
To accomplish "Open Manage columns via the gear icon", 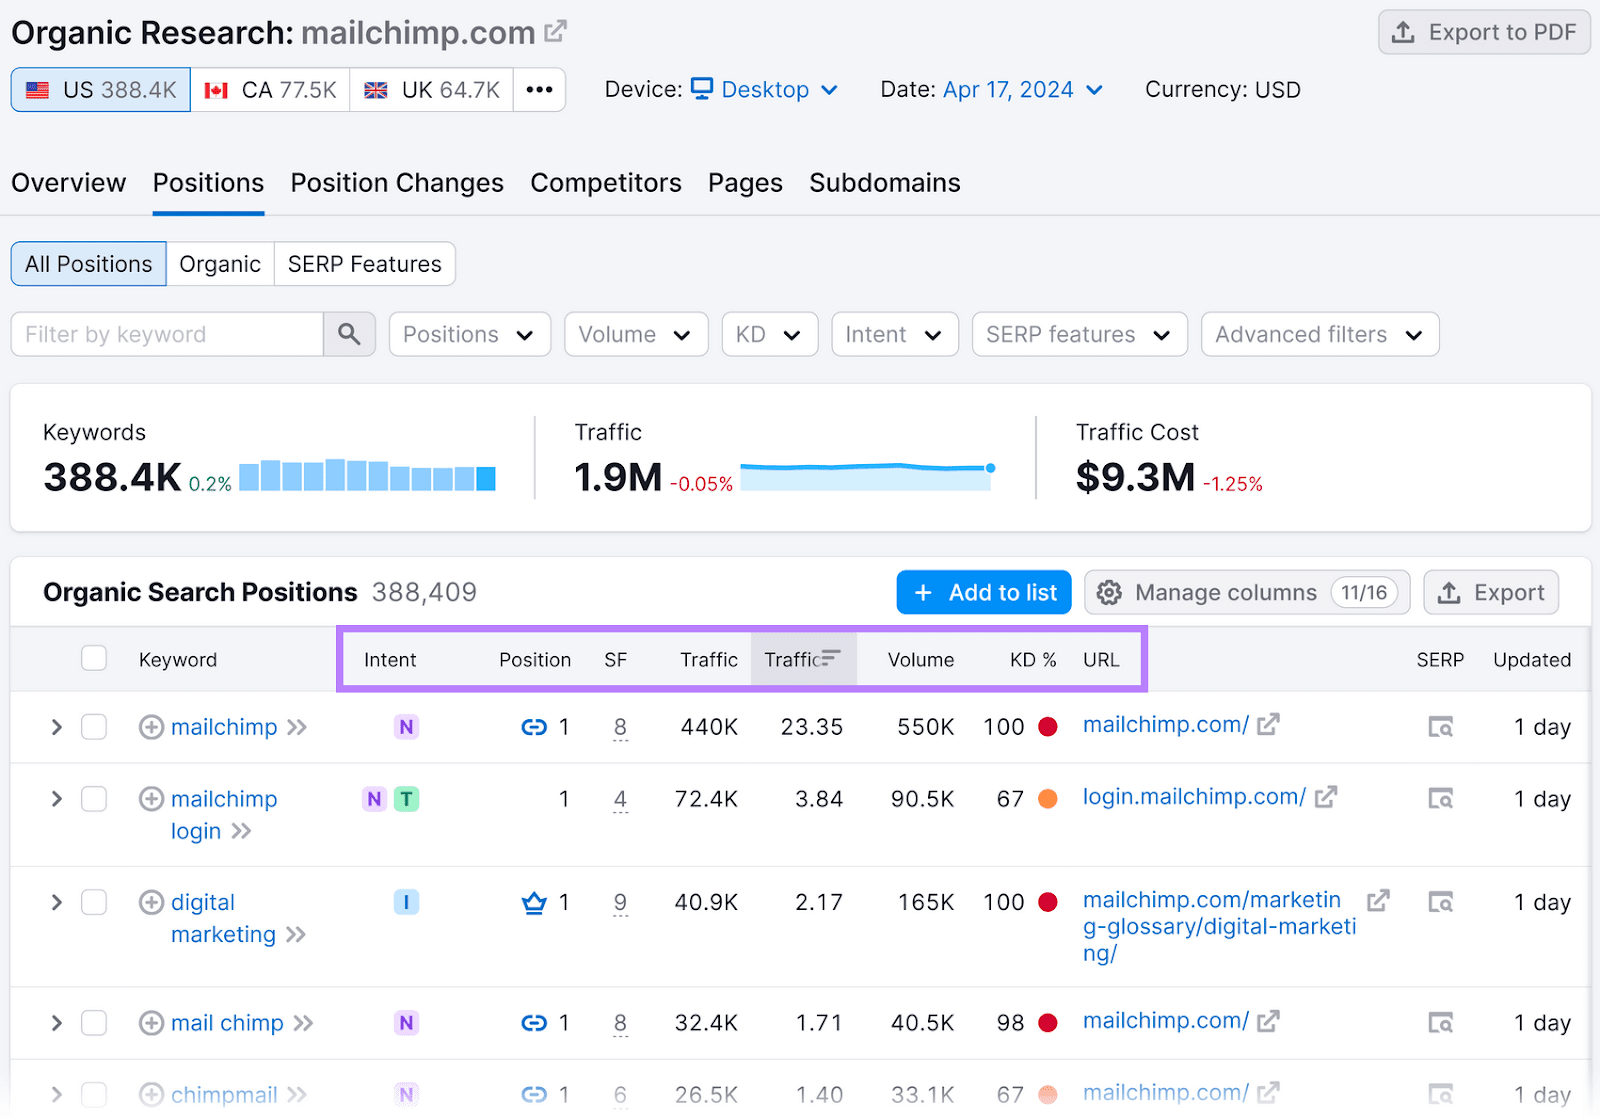I will click(1109, 592).
